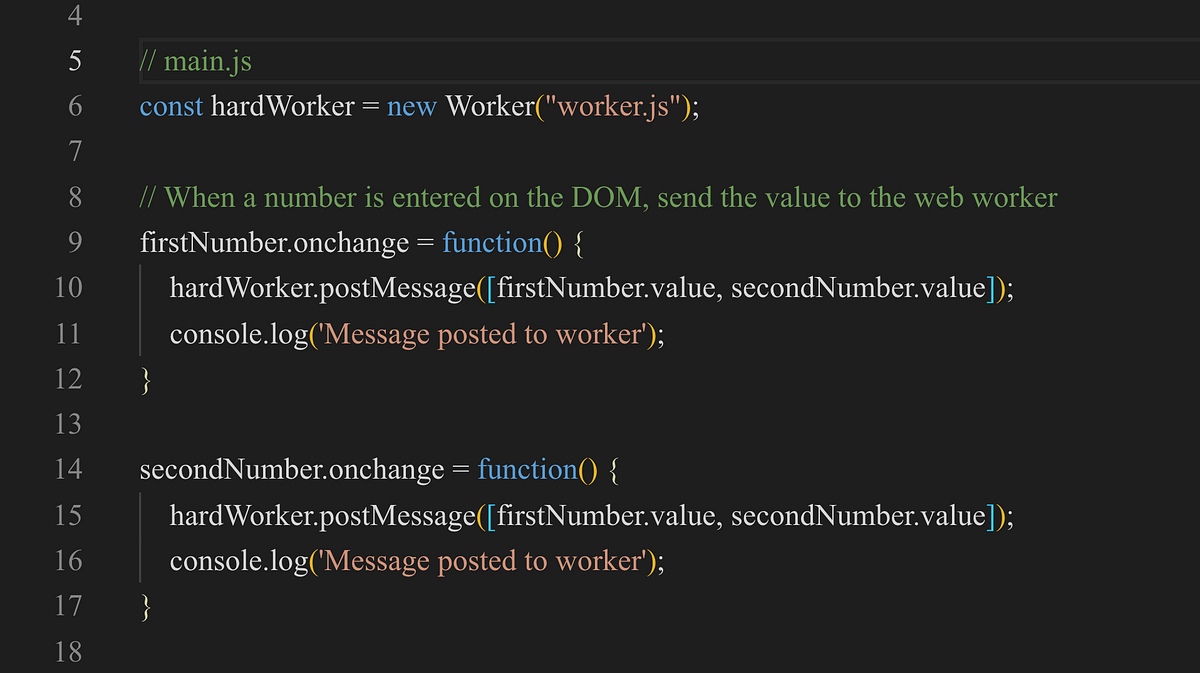1200x673 pixels.
Task: Click line number 17 in the gutter
Action: 68,606
